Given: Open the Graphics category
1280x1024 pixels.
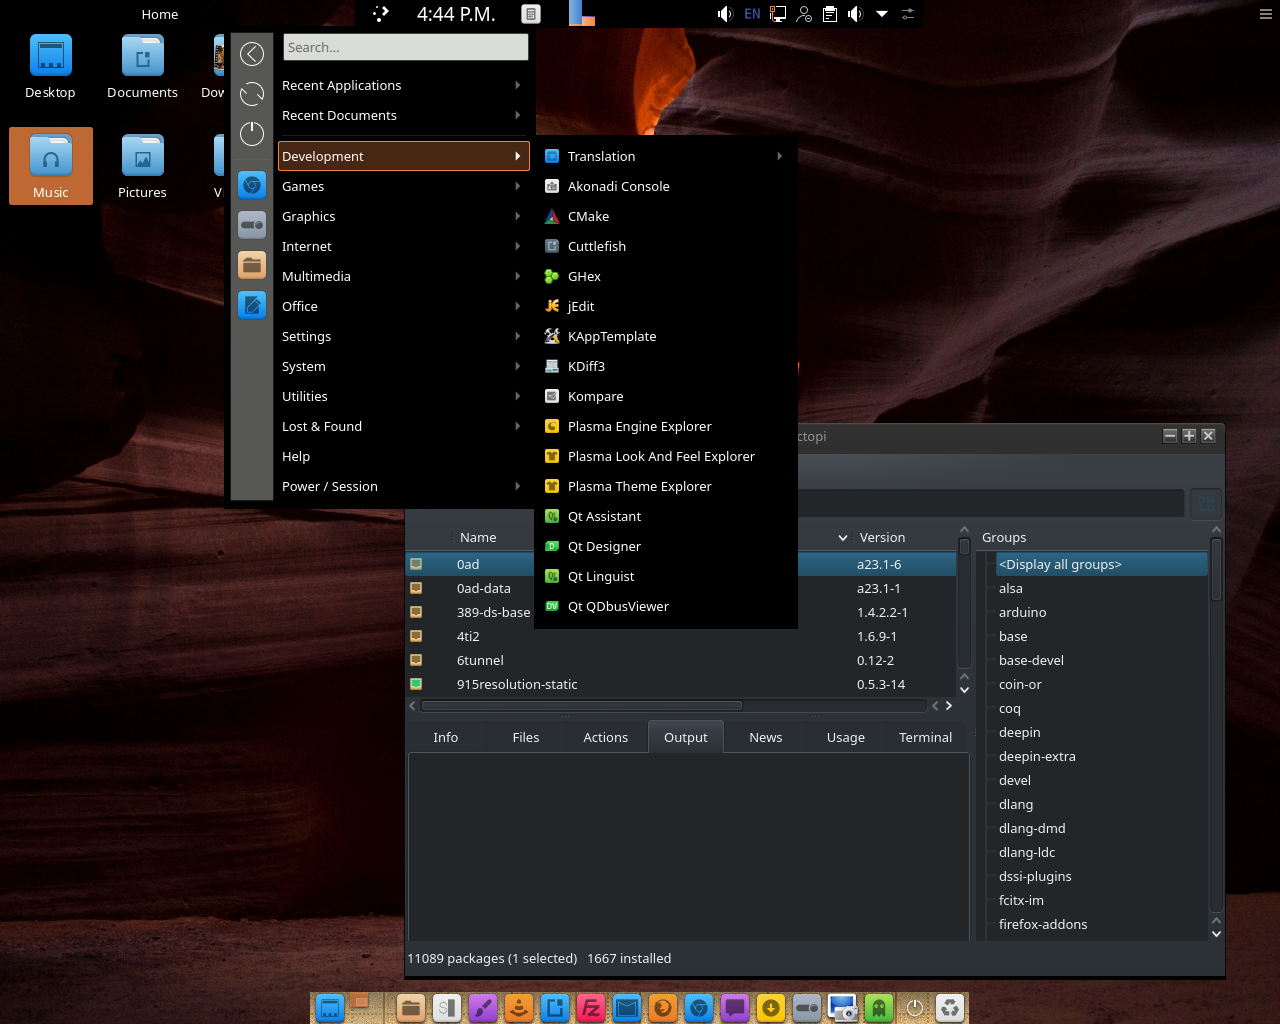Looking at the screenshot, I should 404,216.
